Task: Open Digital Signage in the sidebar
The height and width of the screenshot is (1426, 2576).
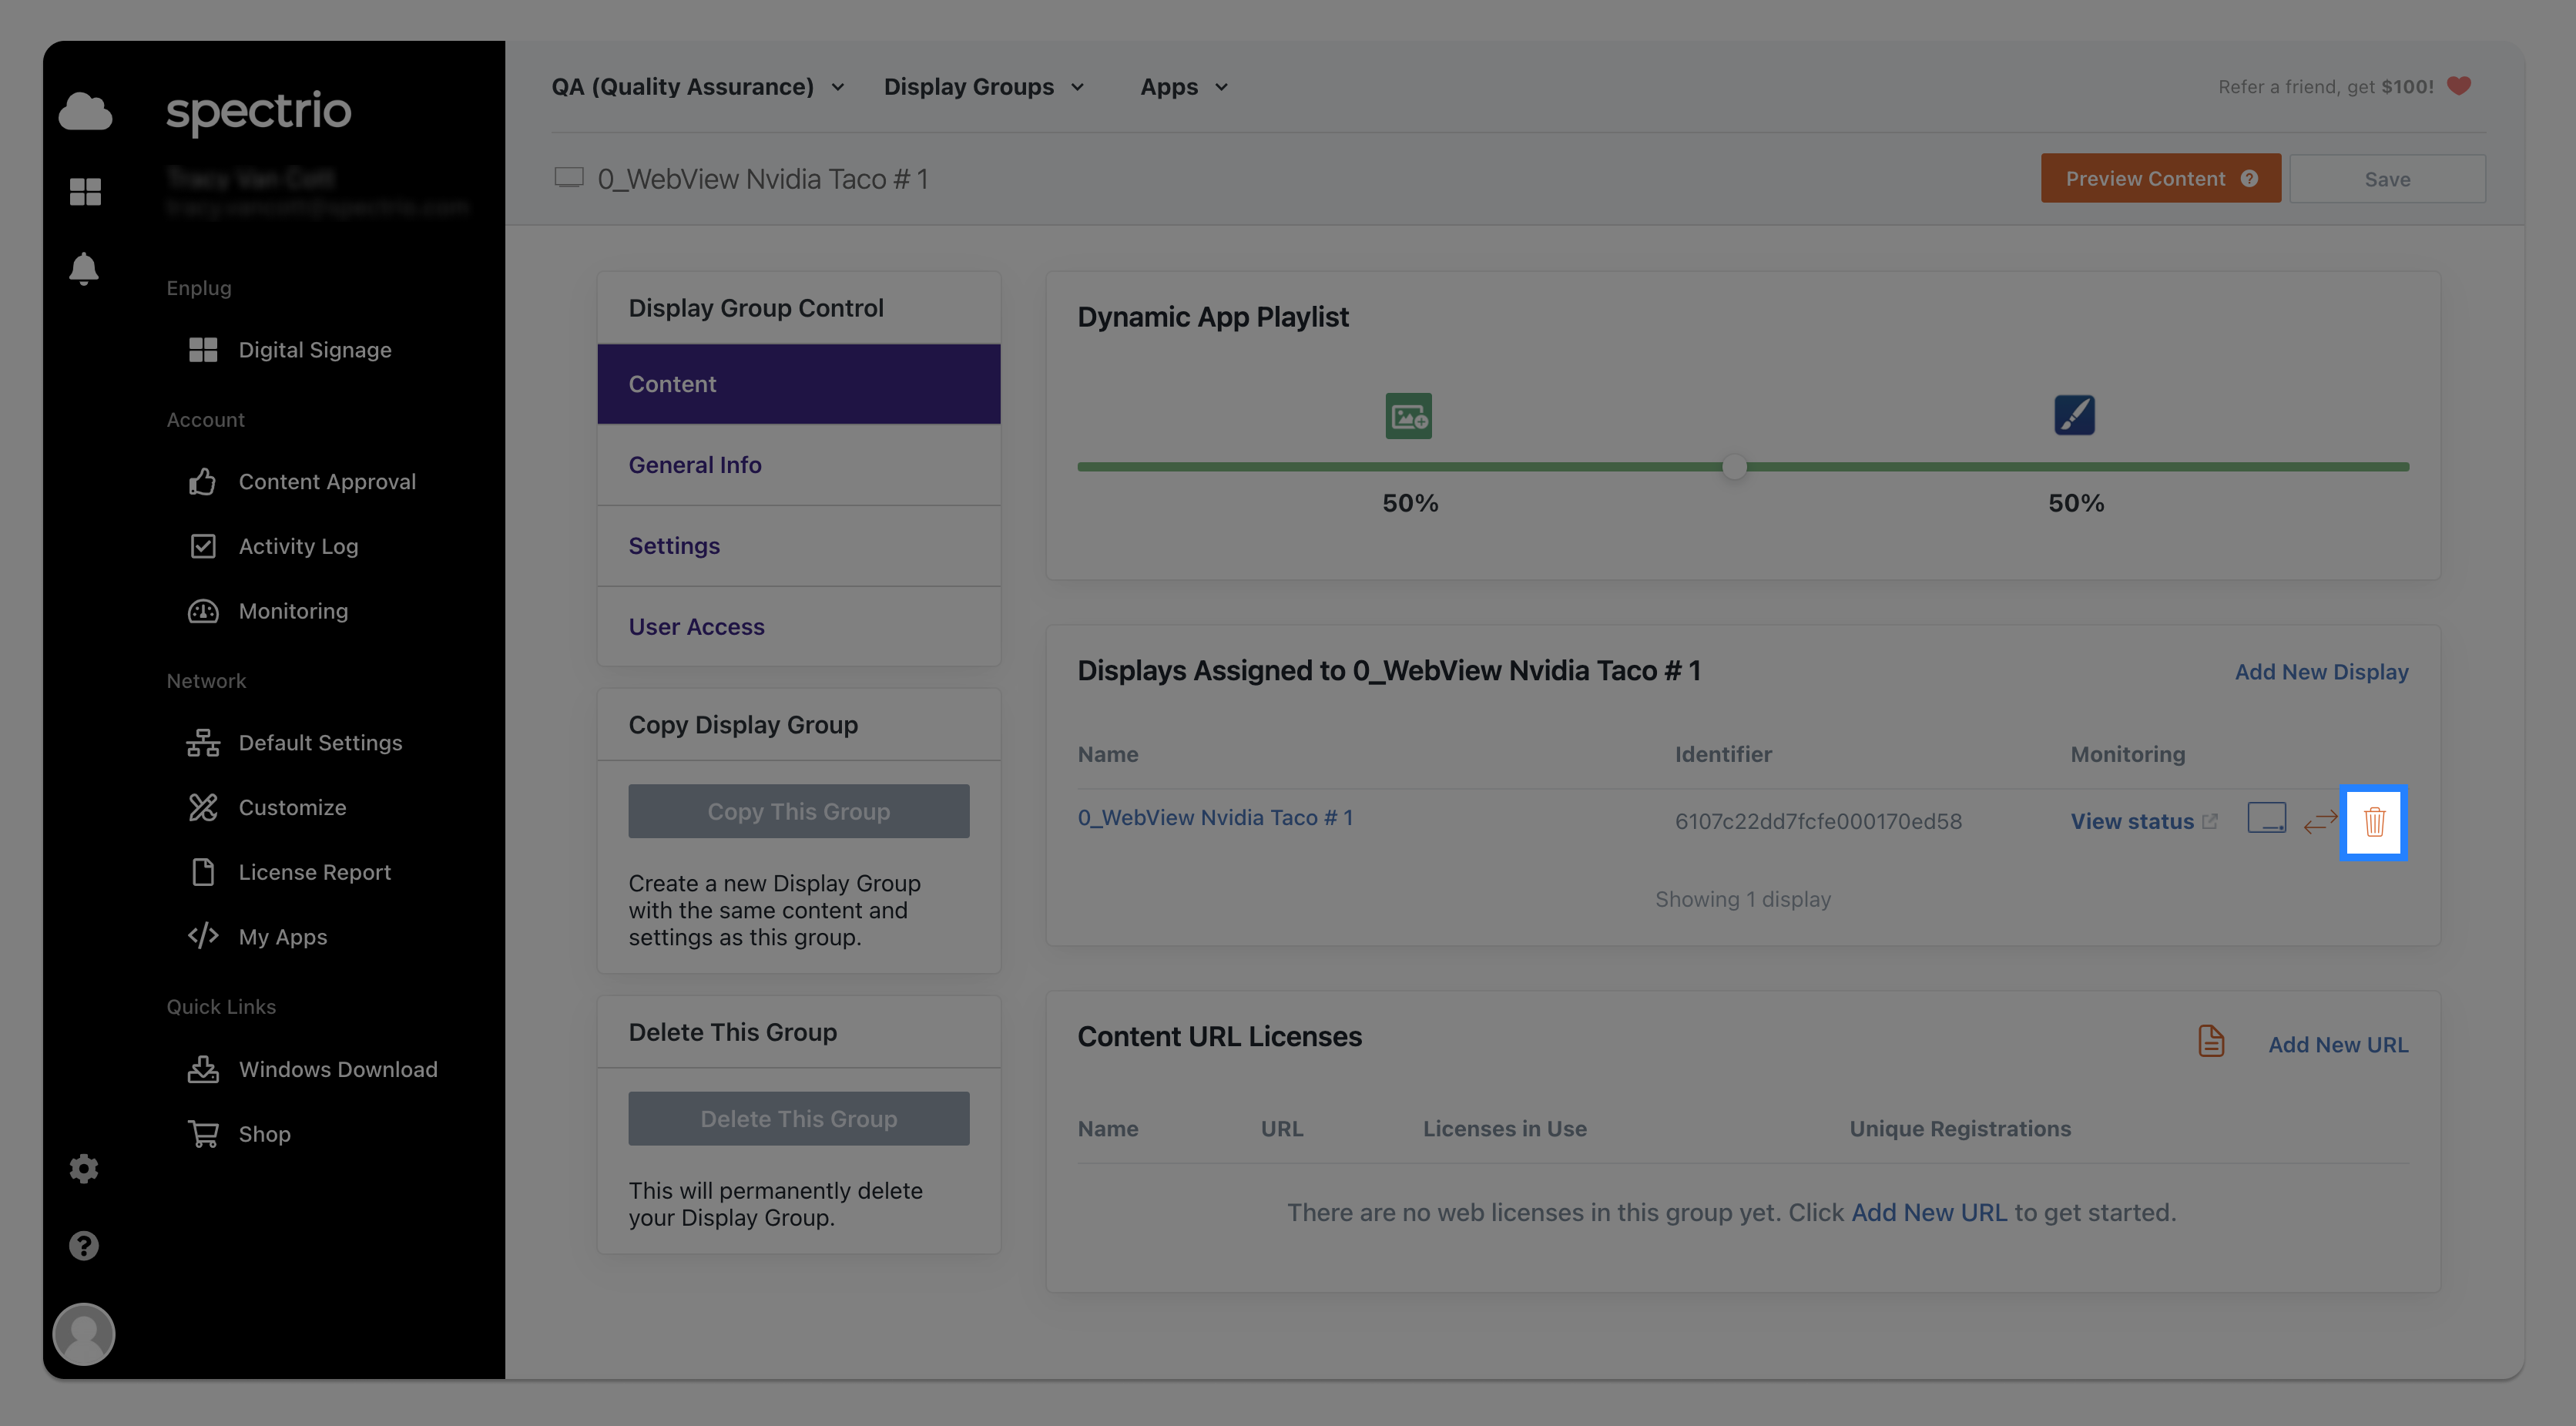Action: [x=290, y=350]
